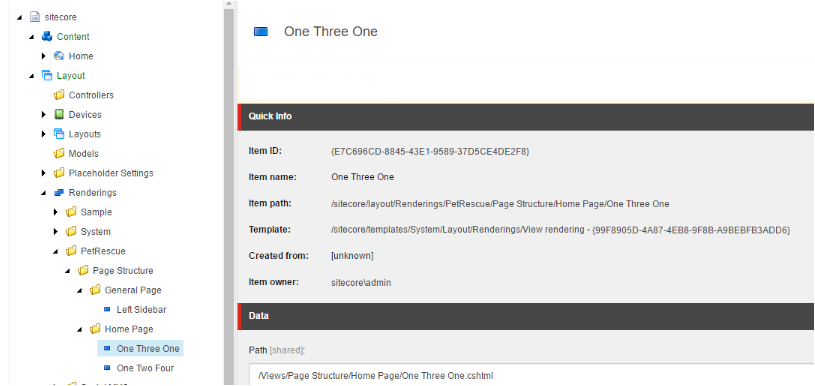
Task: Click the Sample folder icon
Action: coord(71,212)
